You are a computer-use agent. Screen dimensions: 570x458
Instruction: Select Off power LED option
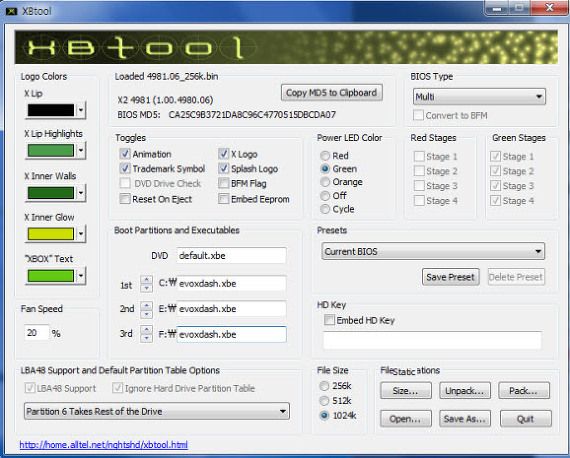(325, 196)
